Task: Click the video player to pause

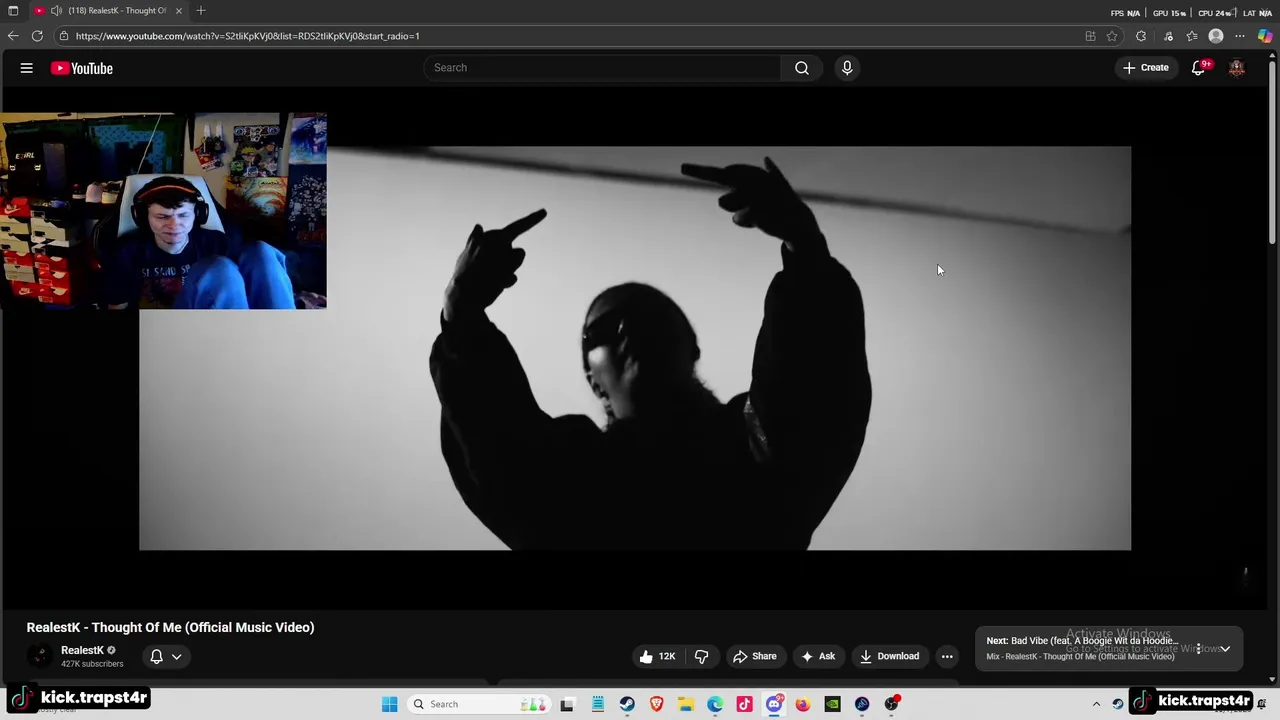Action: point(635,348)
